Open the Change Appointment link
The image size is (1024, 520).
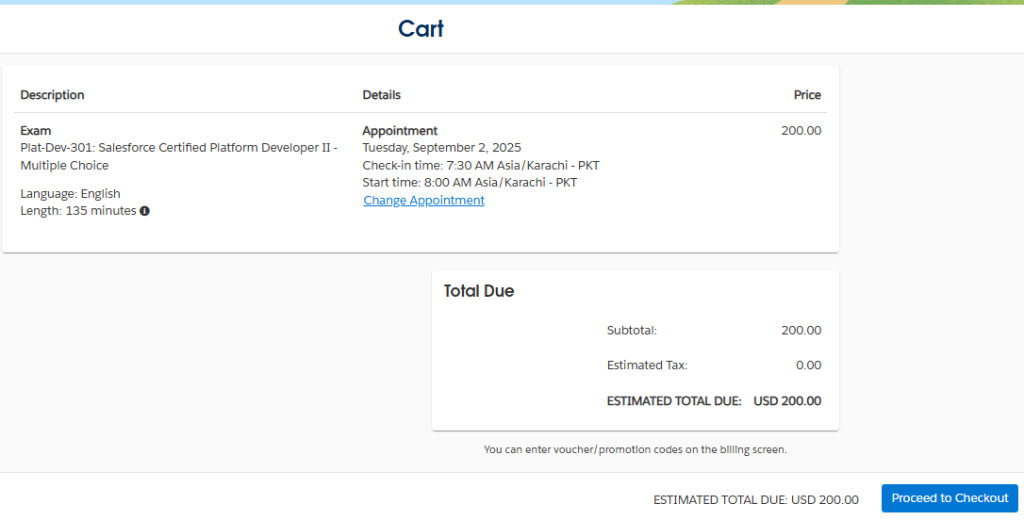coord(424,201)
